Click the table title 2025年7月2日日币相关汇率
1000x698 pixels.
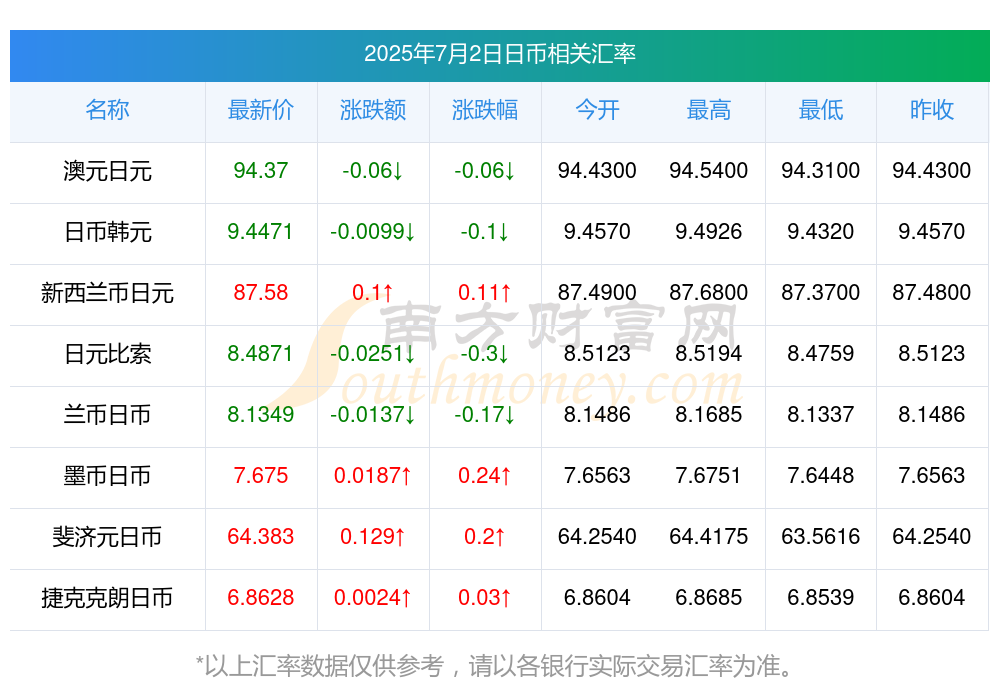(499, 54)
